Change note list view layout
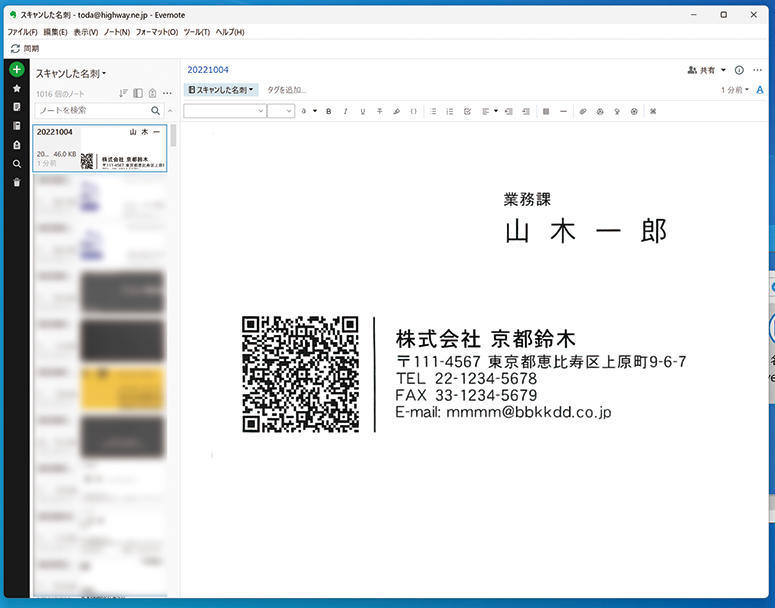775x608 pixels. pos(138,93)
